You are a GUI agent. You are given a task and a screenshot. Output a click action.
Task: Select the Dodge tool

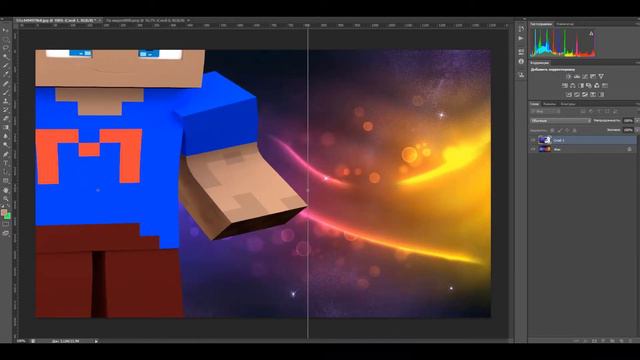(6, 145)
